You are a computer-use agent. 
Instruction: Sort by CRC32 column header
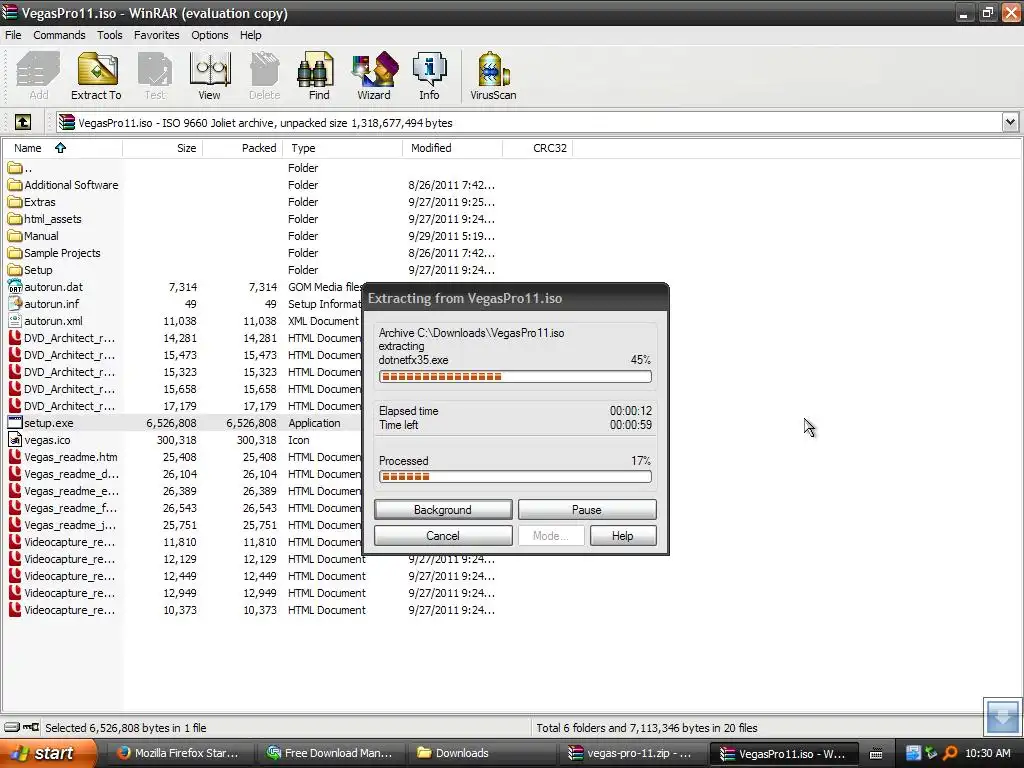[x=537, y=148]
